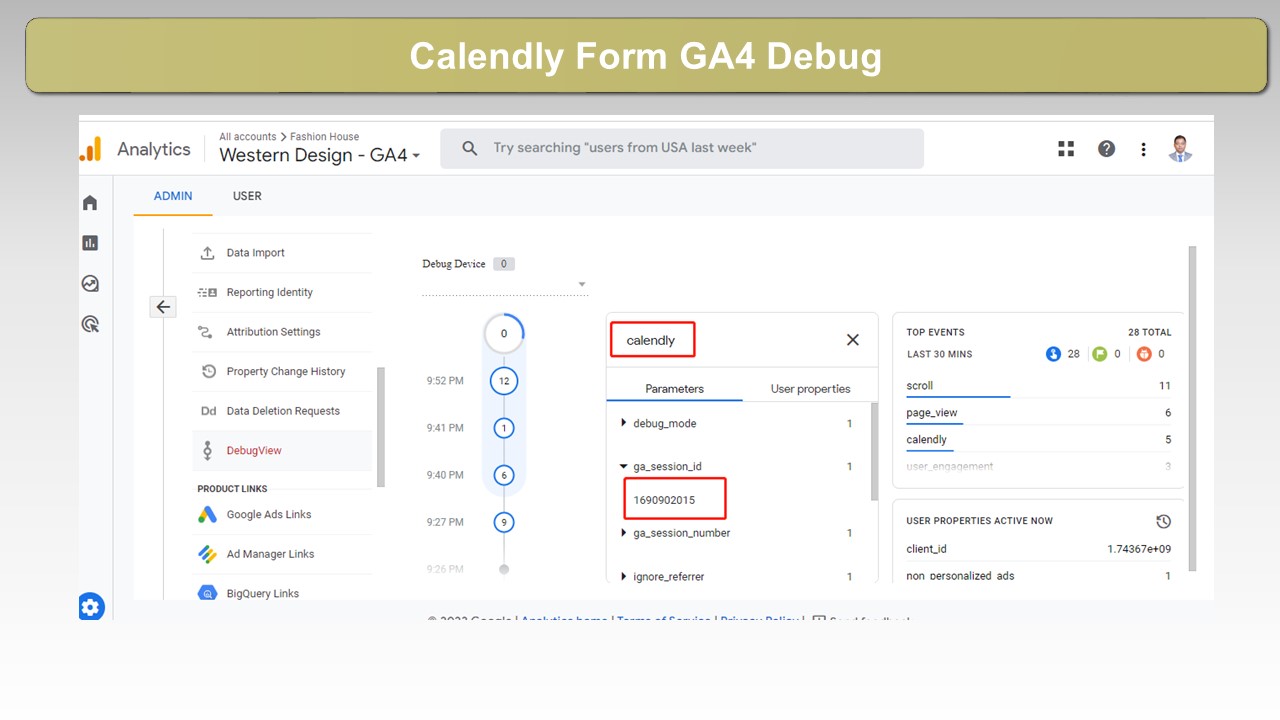Click the user properties history icon
1280x720 pixels.
coord(1163,521)
